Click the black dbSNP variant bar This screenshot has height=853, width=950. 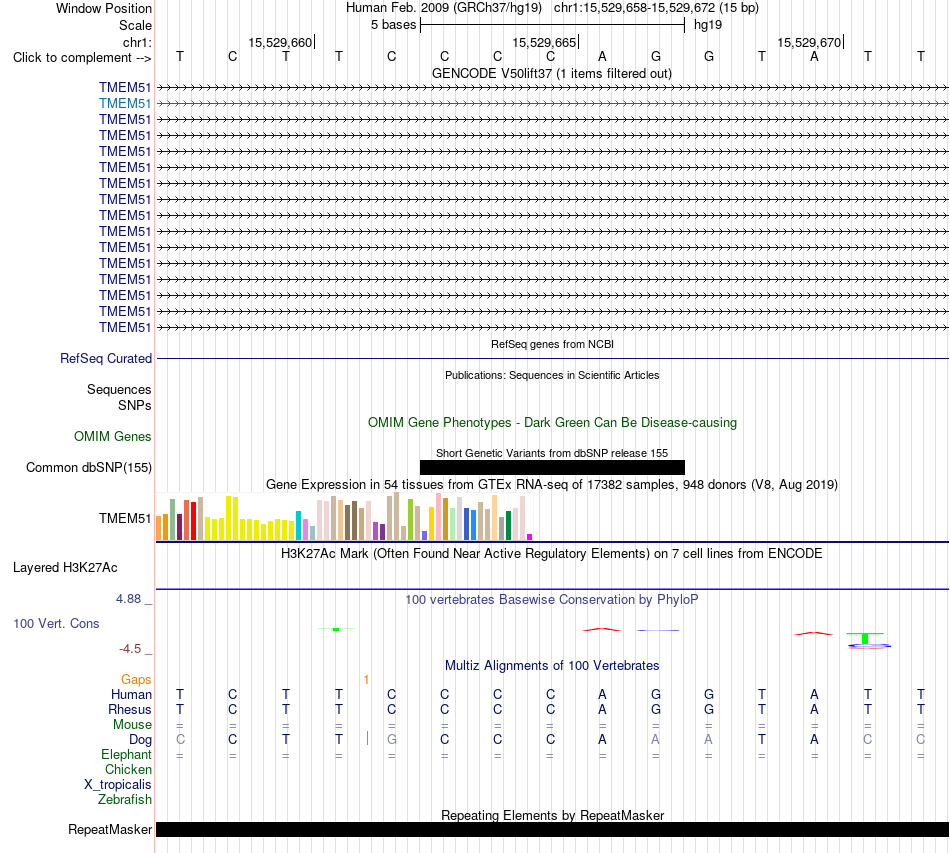(x=552, y=467)
